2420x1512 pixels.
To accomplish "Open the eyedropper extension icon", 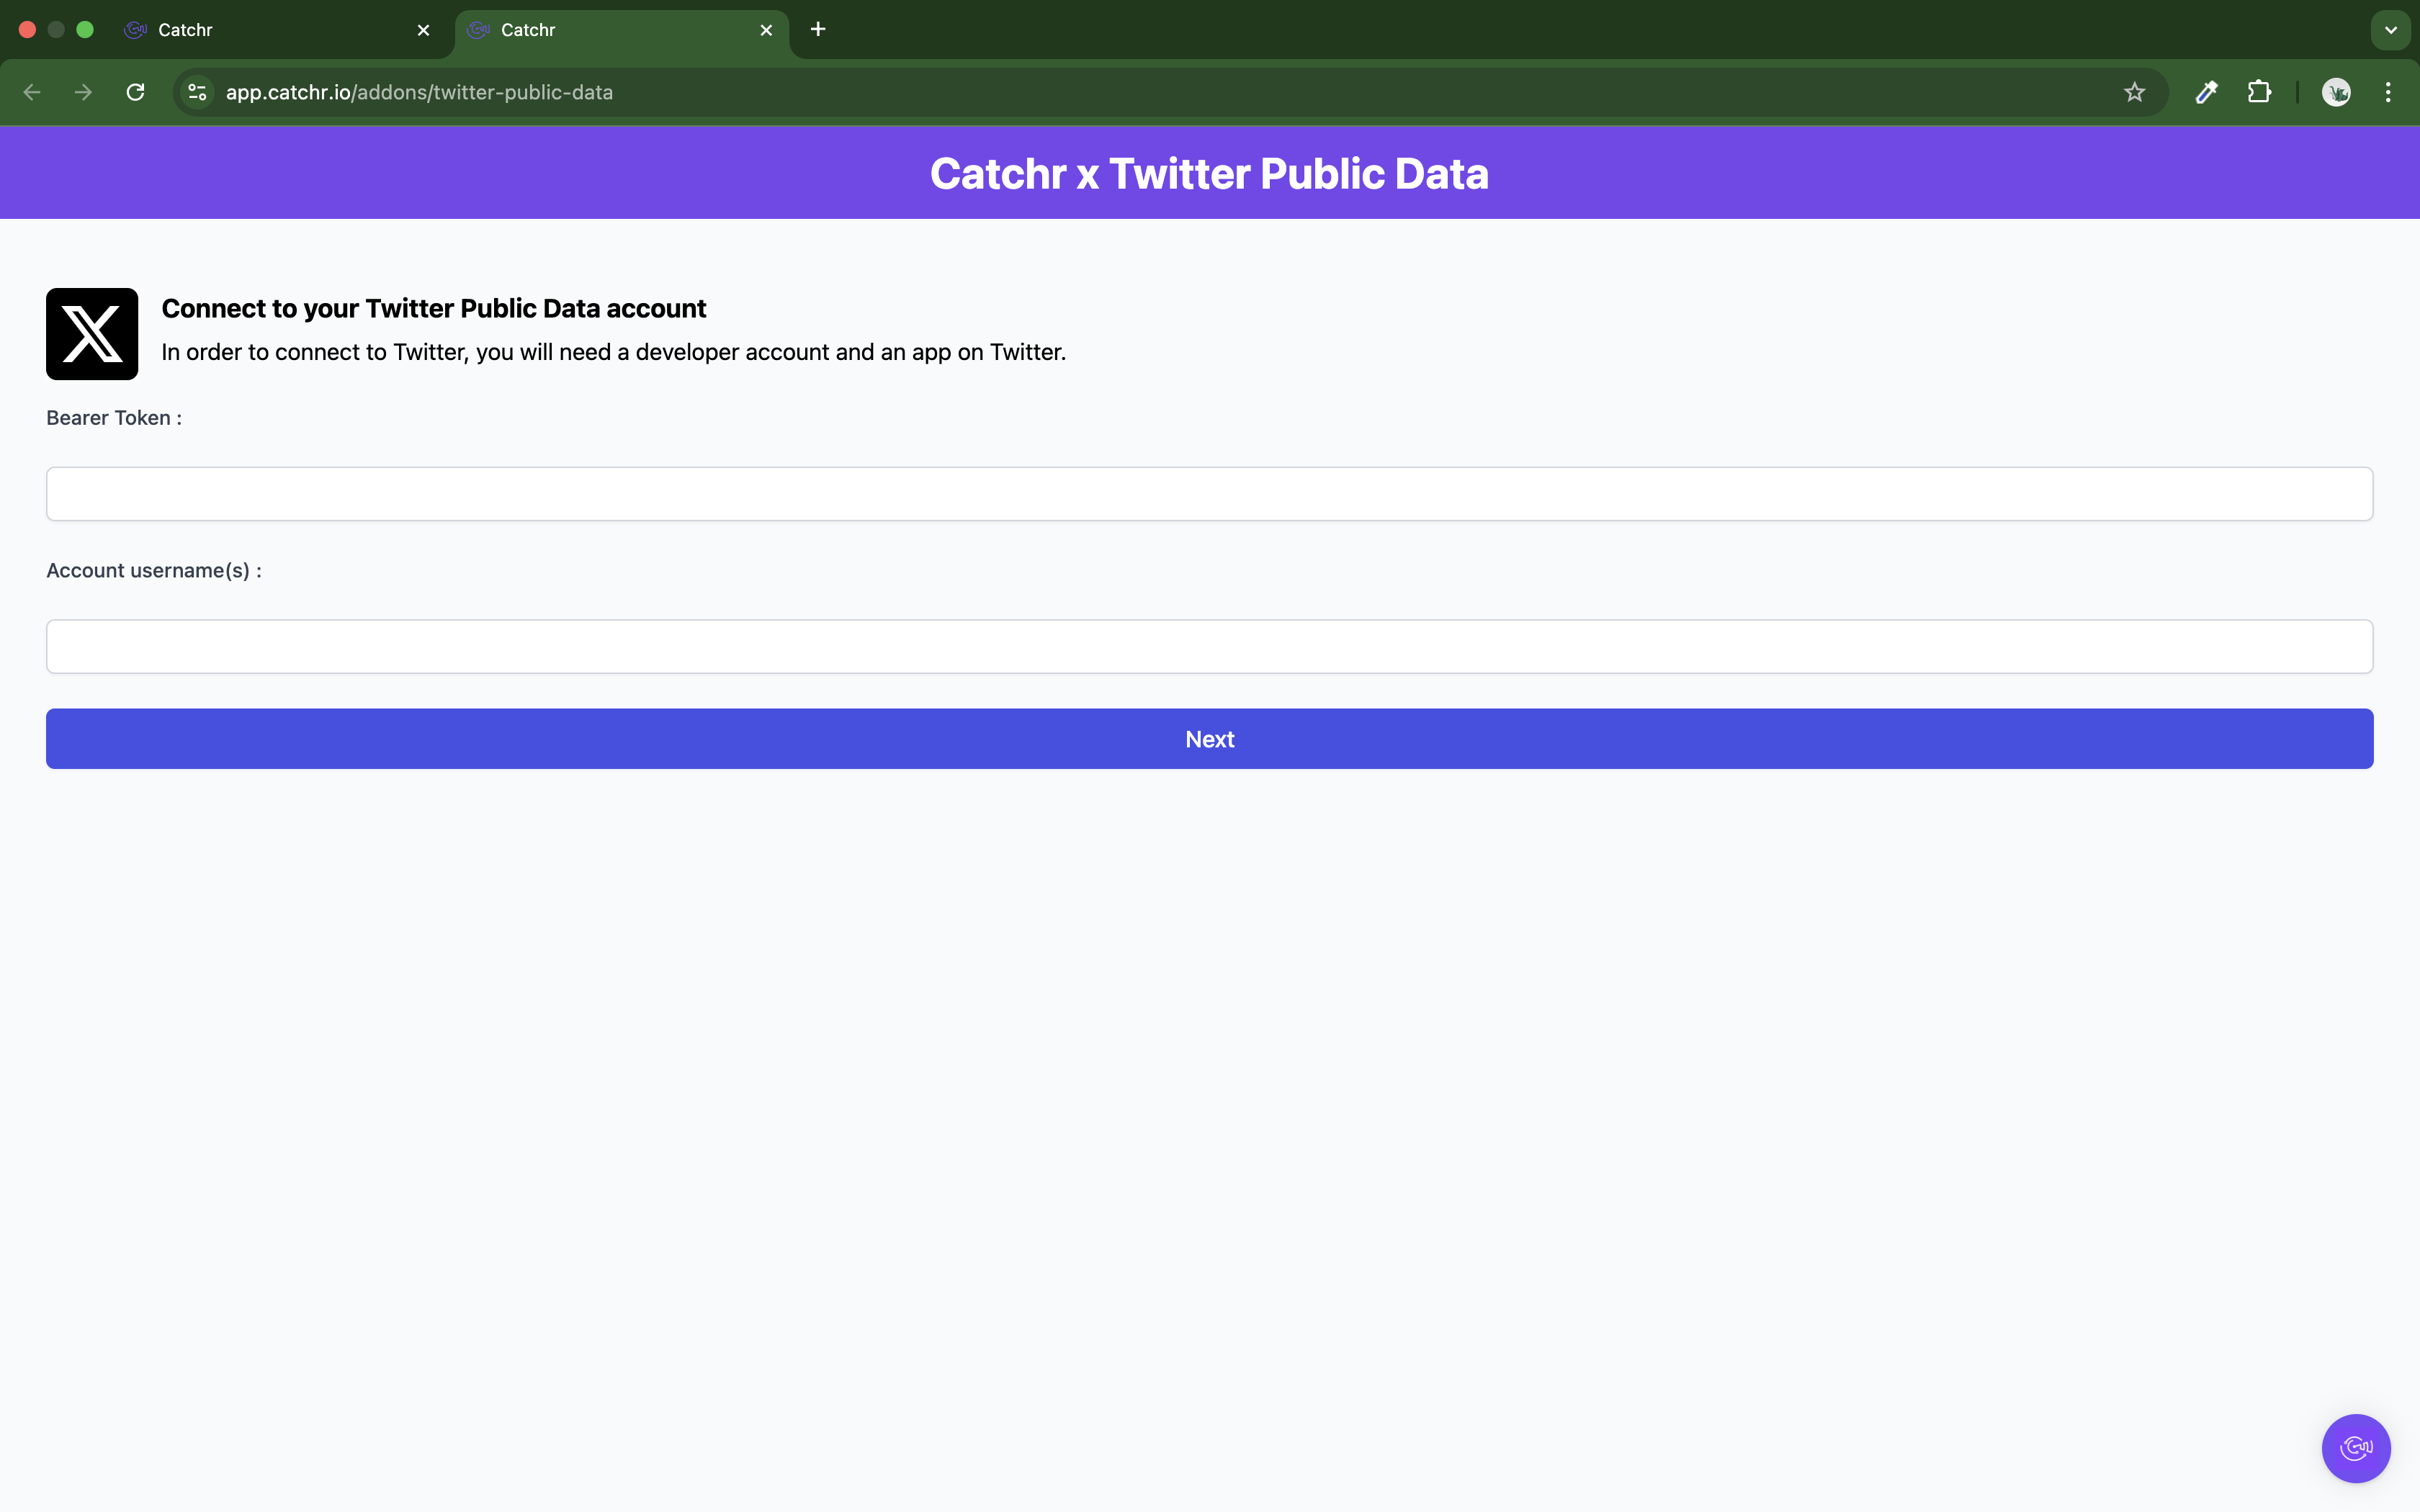I will [x=2206, y=92].
